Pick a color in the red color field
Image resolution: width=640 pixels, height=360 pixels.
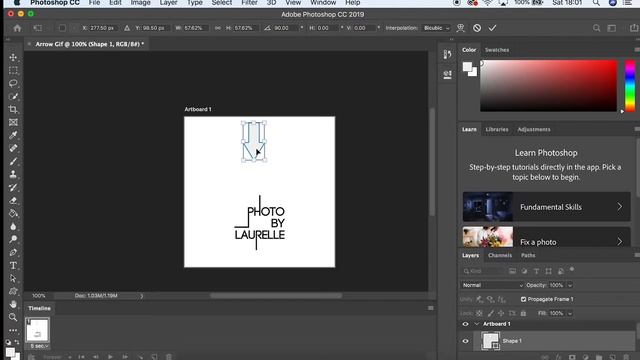(548, 86)
